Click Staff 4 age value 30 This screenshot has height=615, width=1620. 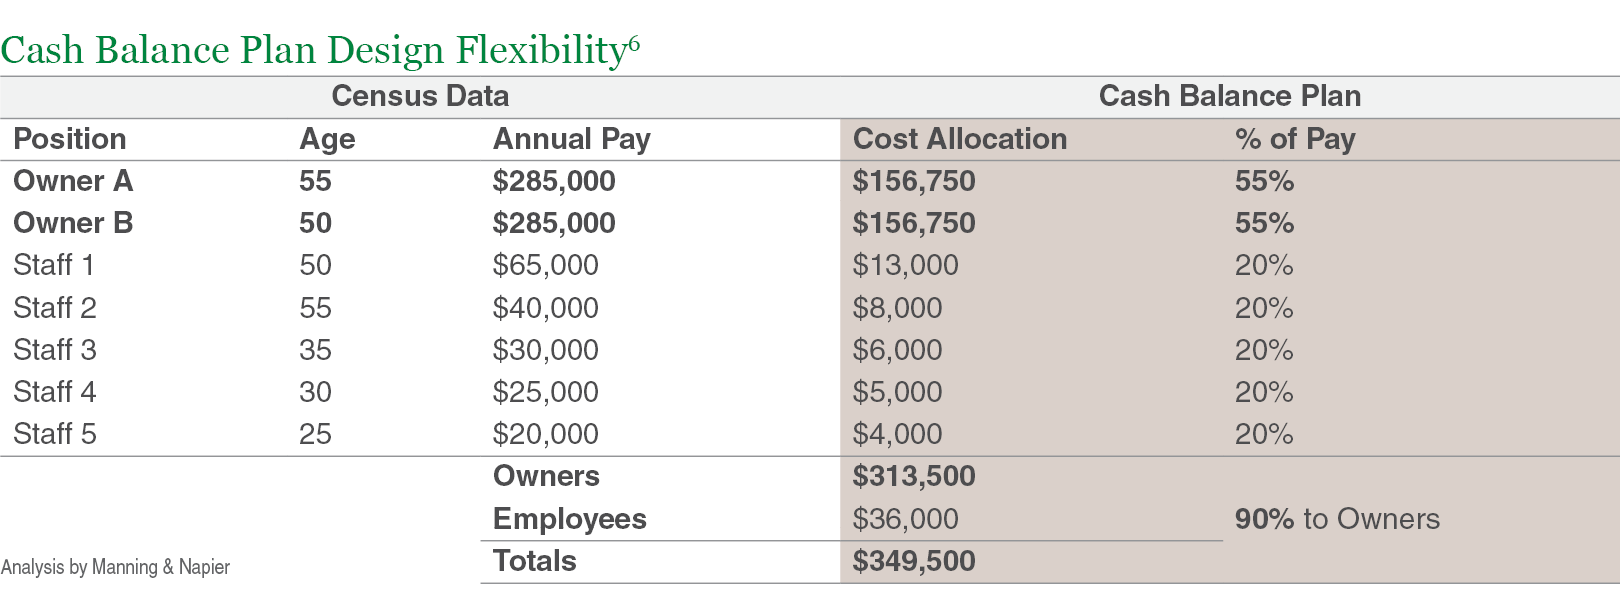point(315,392)
